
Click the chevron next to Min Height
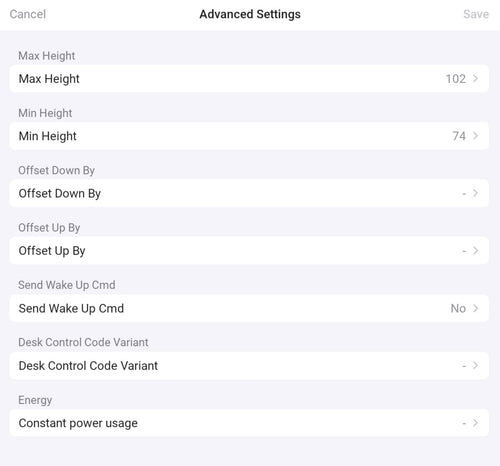[476, 136]
